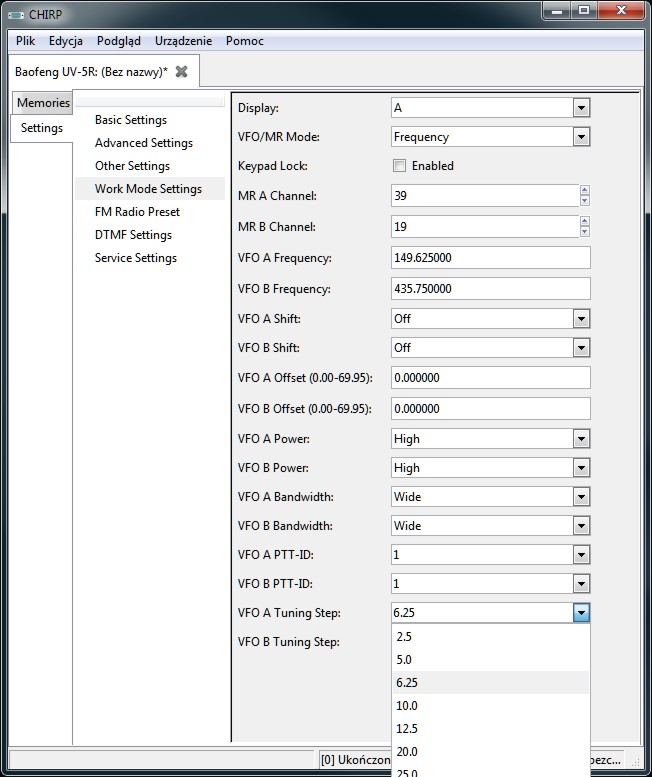Maximize the CHIRP window
This screenshot has width=652, height=777.
(584, 10)
